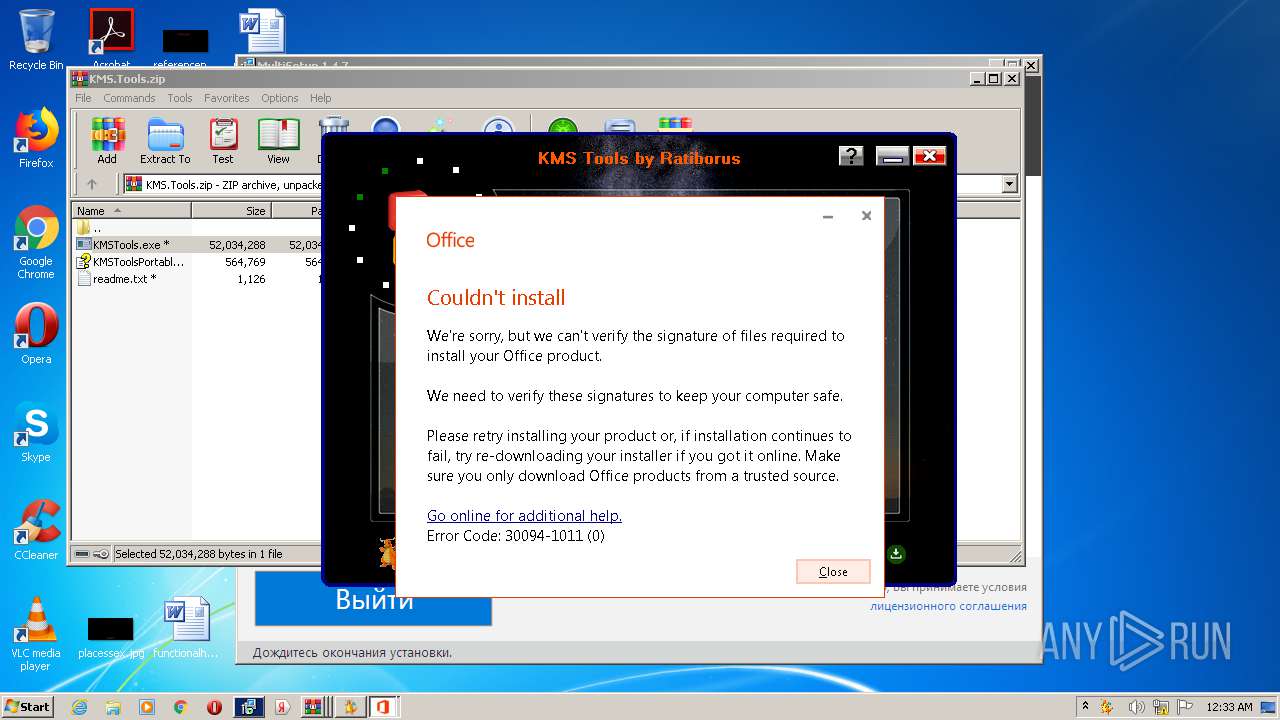
Task: Open Opera desktop shortcut
Action: pos(36,334)
